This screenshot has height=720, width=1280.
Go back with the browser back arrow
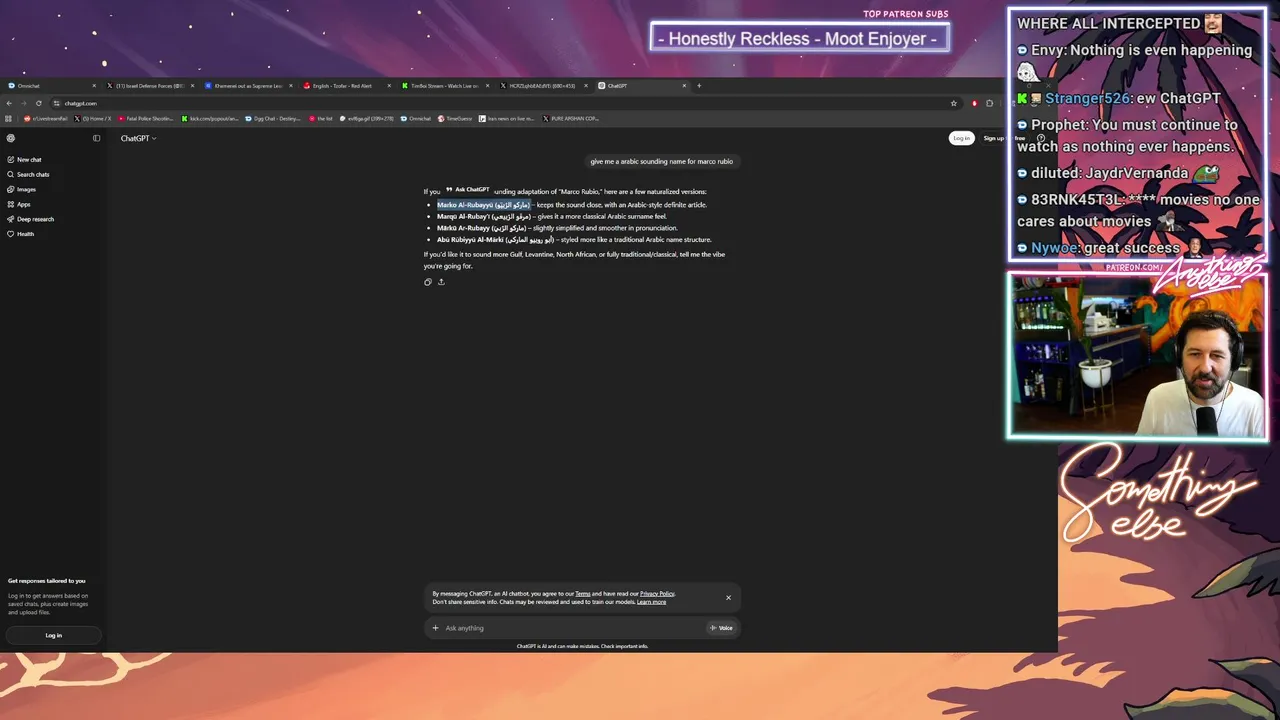[9, 103]
